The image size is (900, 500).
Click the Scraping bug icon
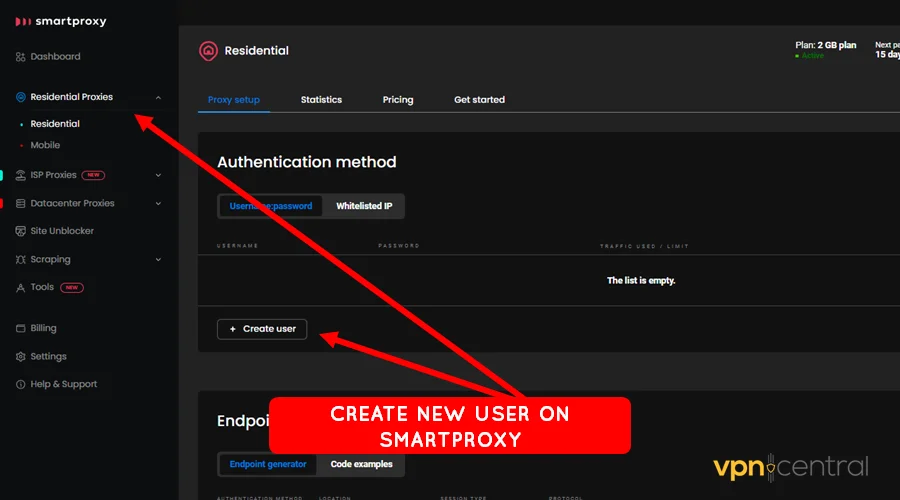tap(21, 259)
